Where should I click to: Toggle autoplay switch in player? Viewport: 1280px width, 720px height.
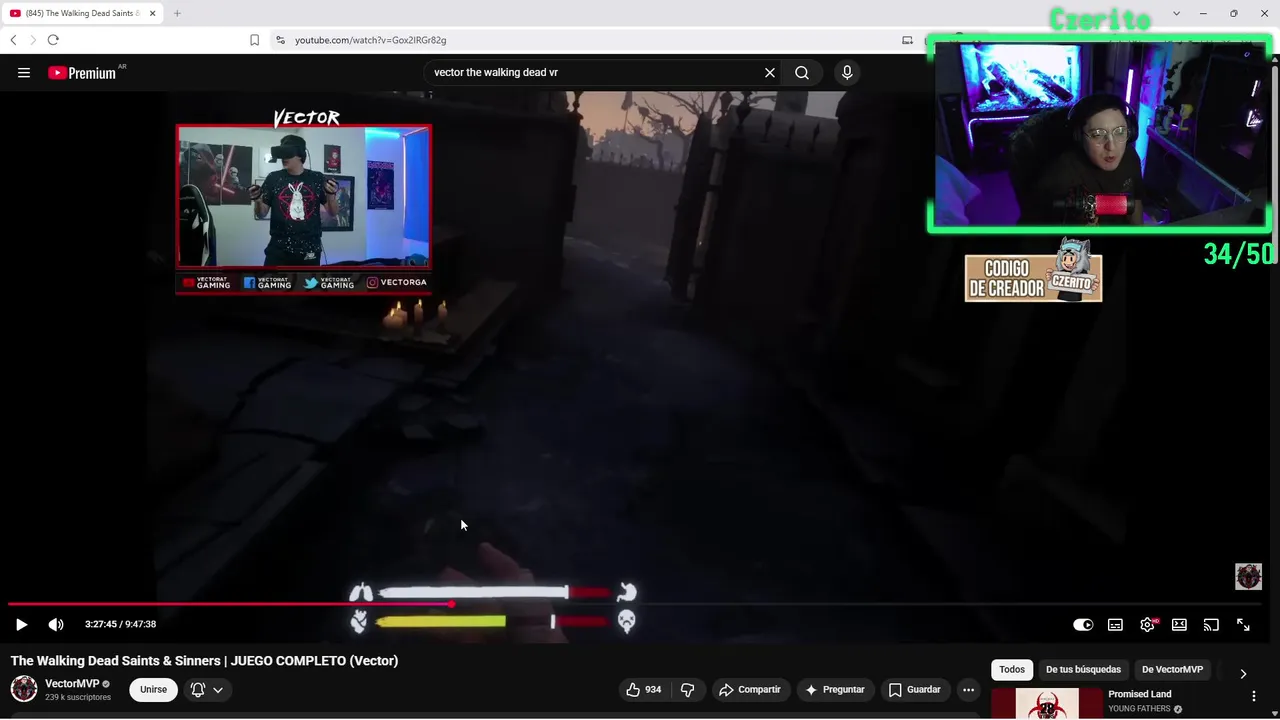point(1083,625)
